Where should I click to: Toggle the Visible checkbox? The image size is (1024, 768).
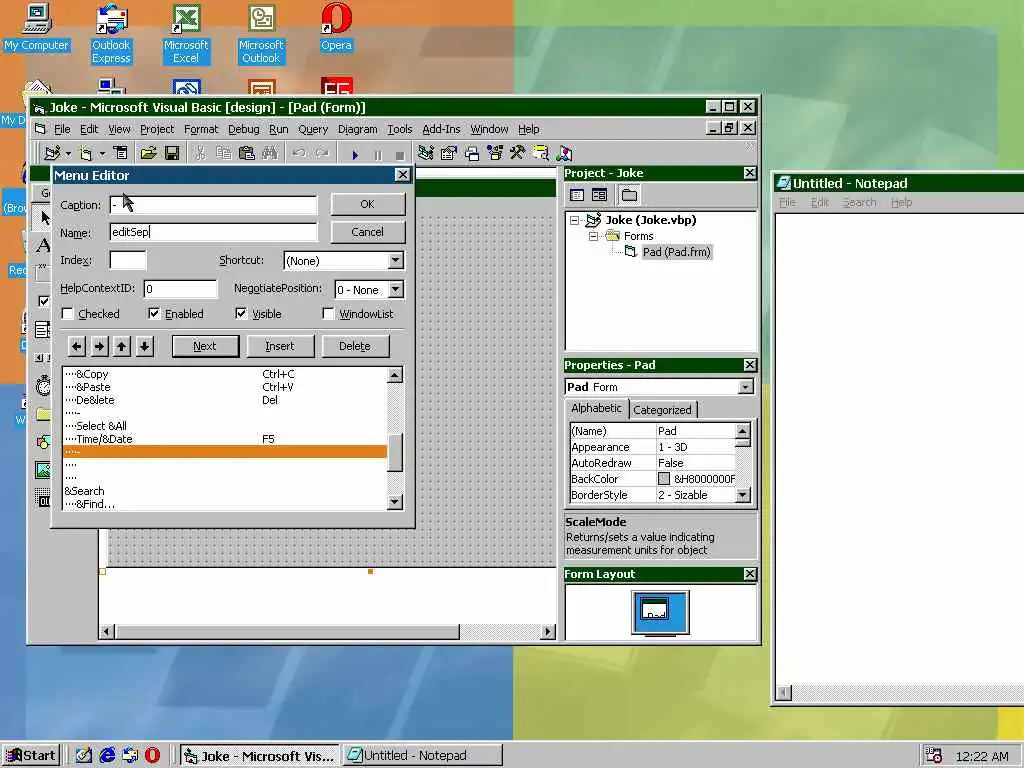click(x=241, y=313)
